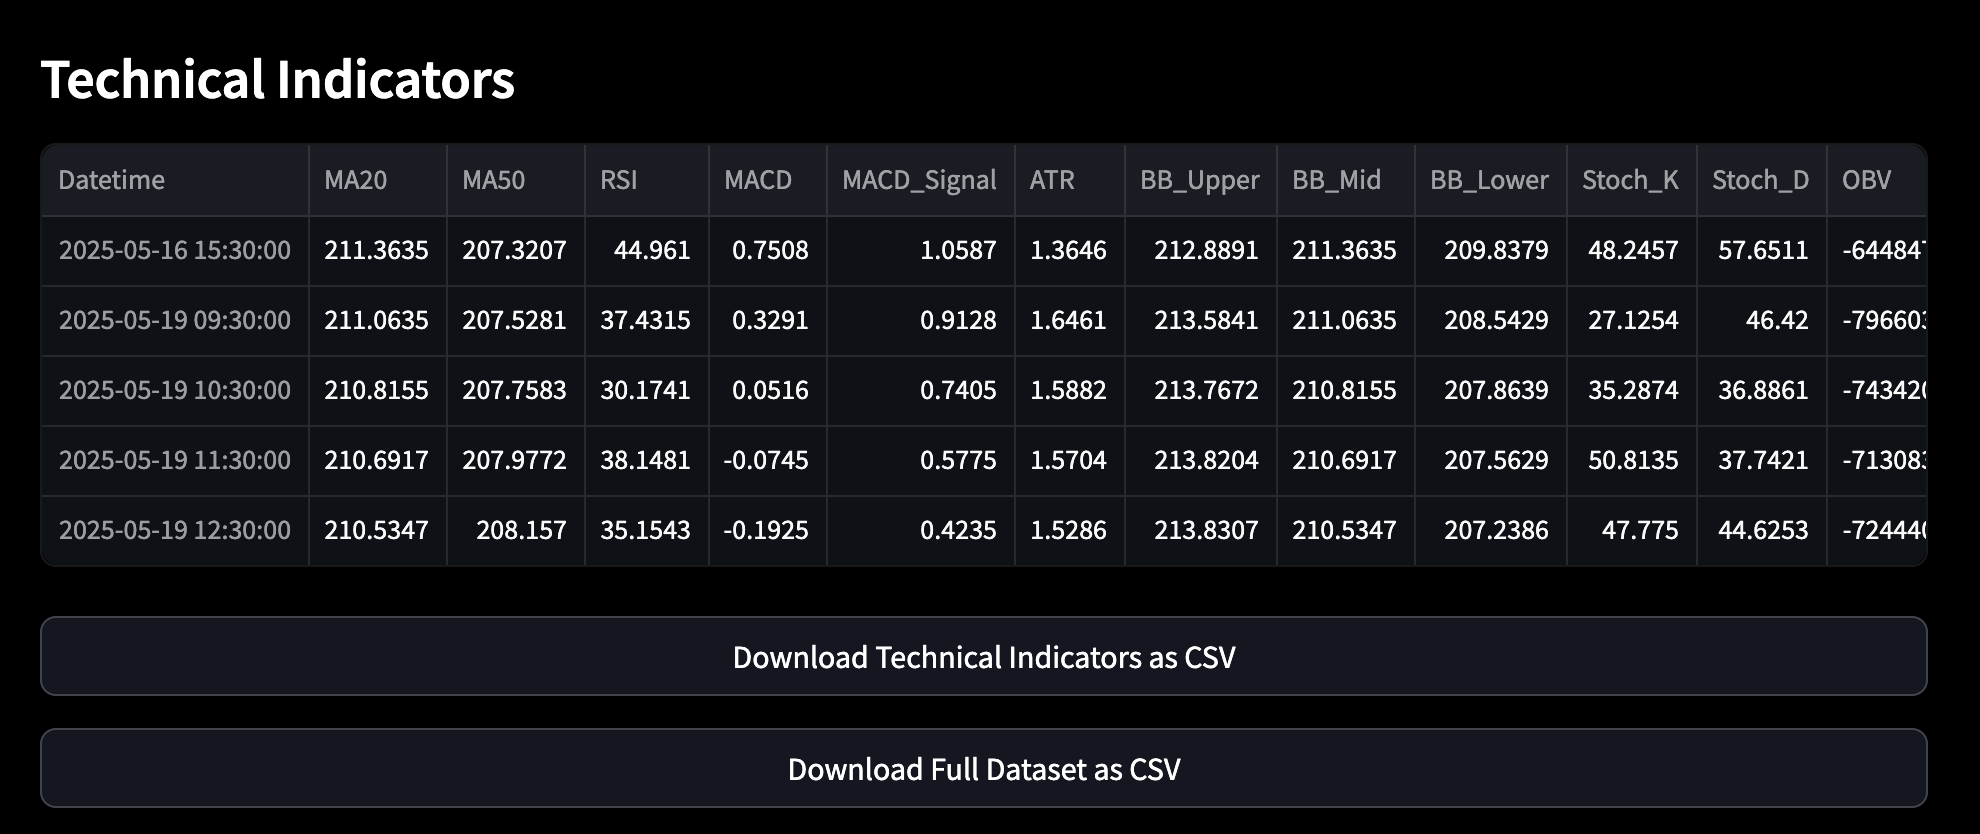Viewport: 1980px width, 834px height.
Task: Click MA50 cell 207.3207
Action: (x=516, y=250)
